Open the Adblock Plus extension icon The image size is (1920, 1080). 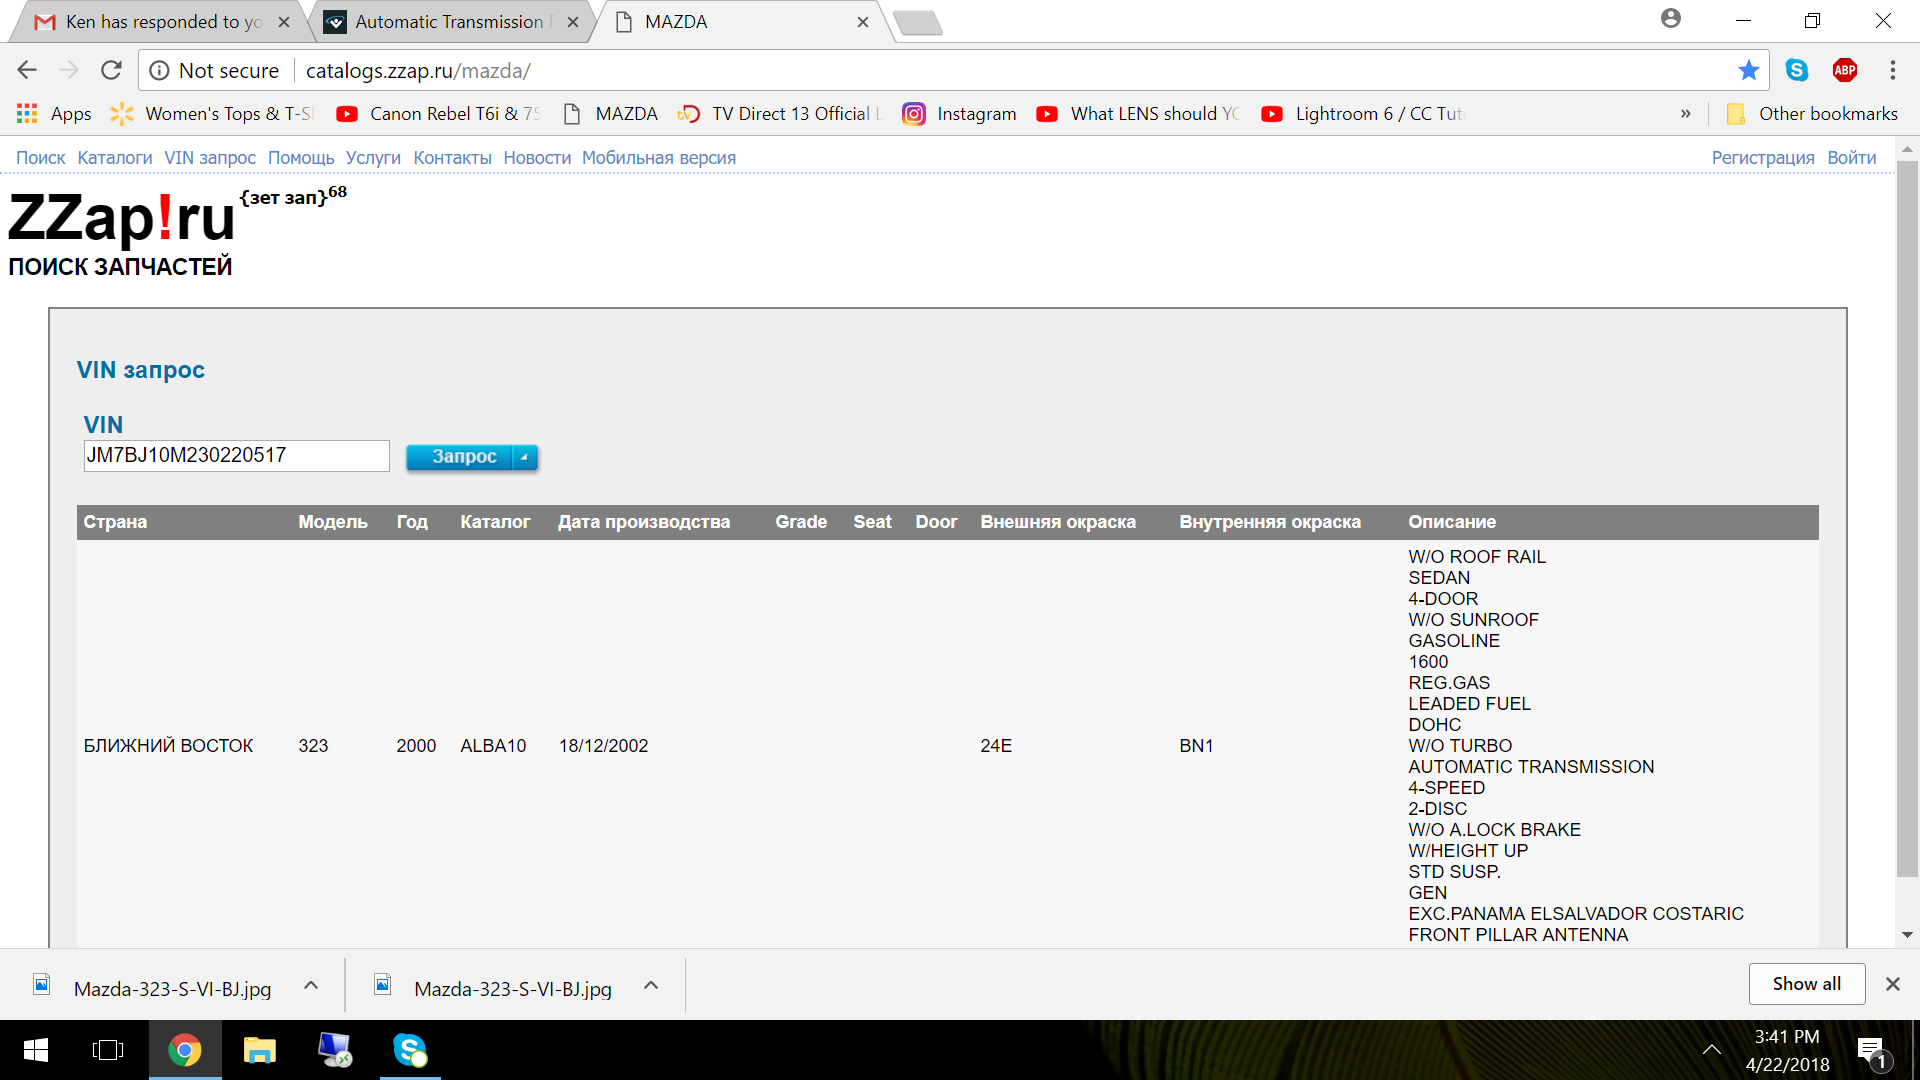tap(1845, 70)
